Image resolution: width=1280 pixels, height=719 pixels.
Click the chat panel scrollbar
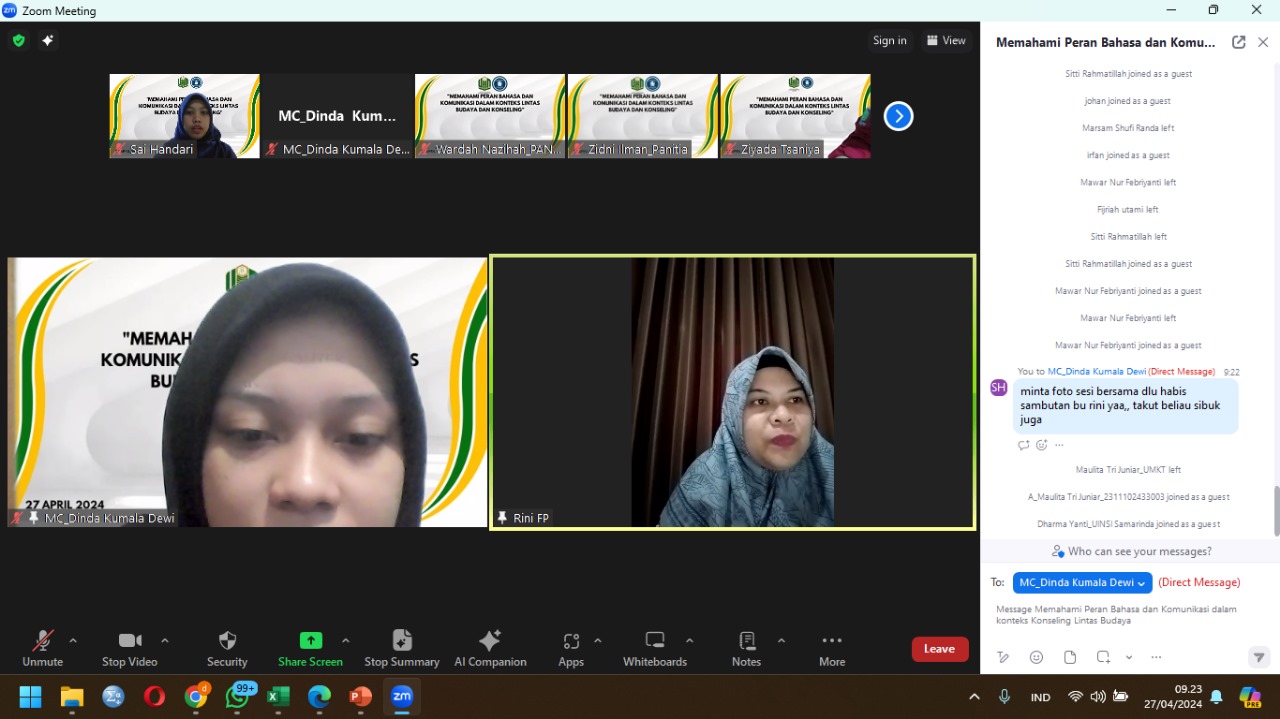click(x=1275, y=511)
